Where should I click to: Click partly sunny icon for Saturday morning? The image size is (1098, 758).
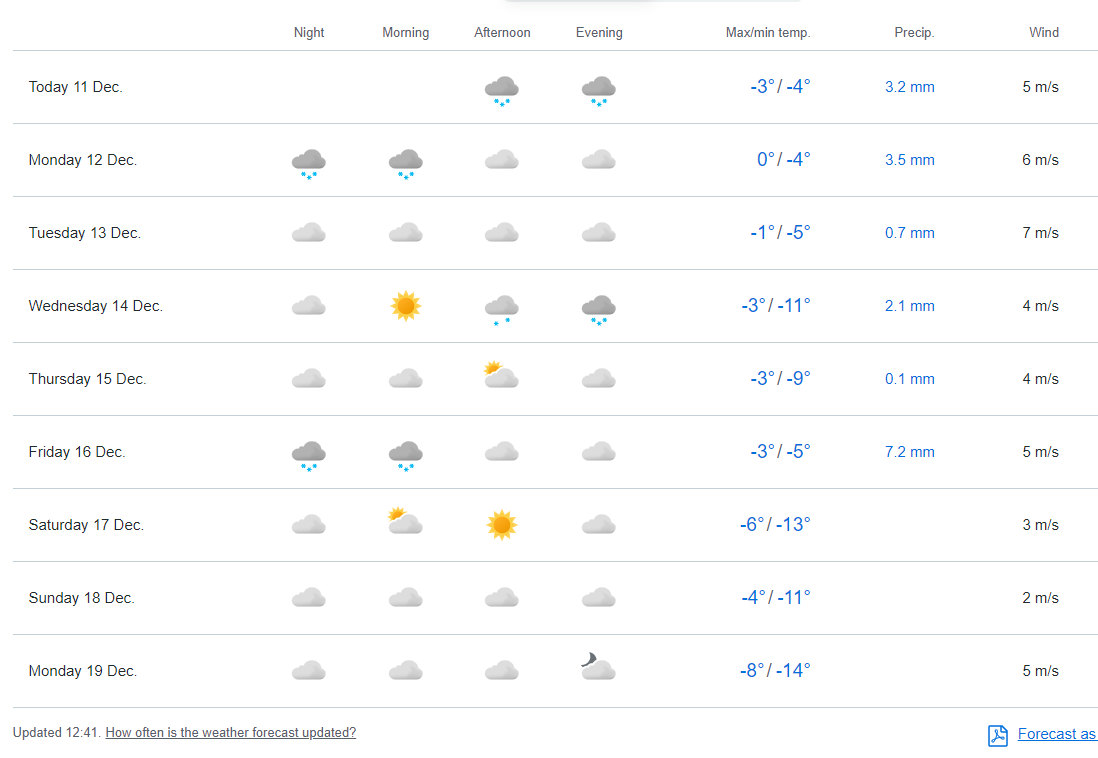pyautogui.click(x=404, y=521)
